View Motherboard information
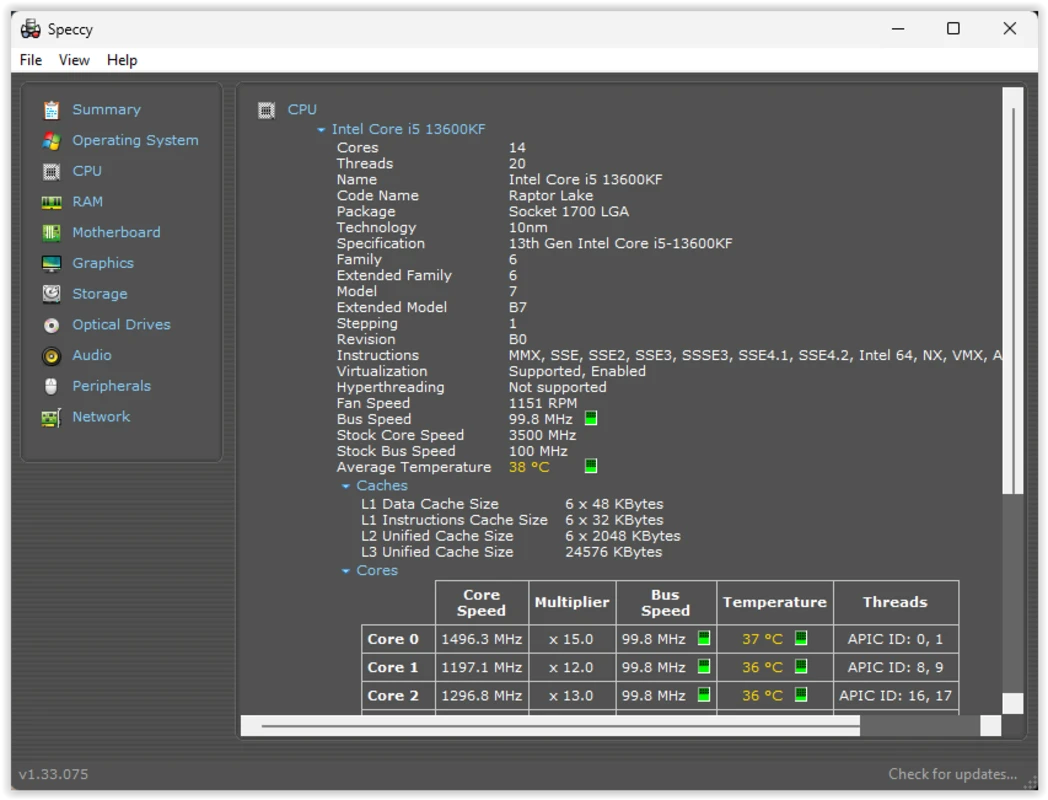 coord(117,232)
